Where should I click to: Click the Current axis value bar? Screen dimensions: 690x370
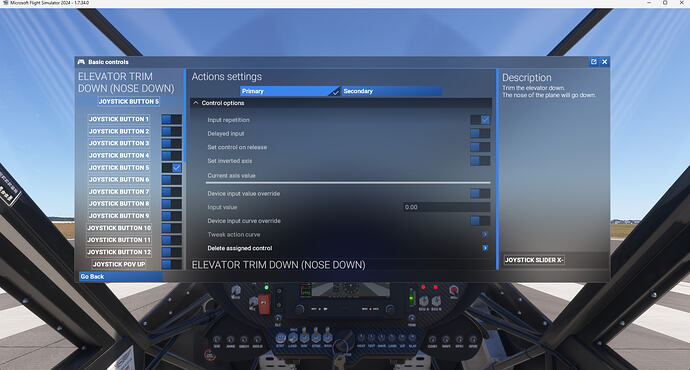(x=348, y=183)
